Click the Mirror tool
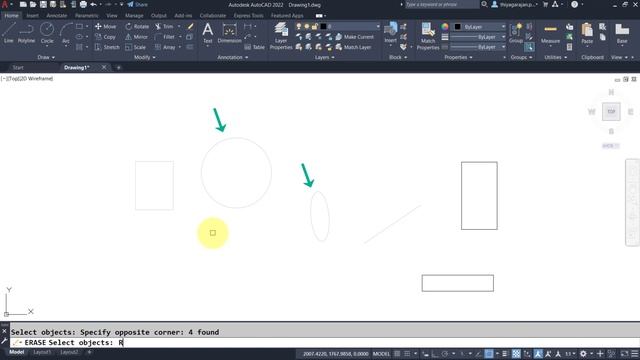 pos(136,37)
